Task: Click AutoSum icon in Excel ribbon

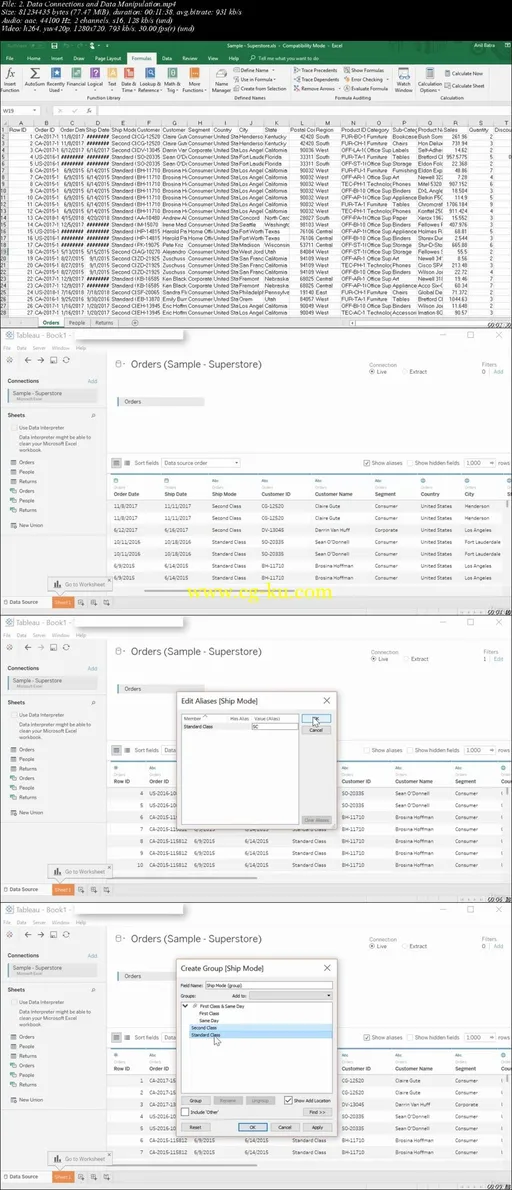Action: [34, 78]
